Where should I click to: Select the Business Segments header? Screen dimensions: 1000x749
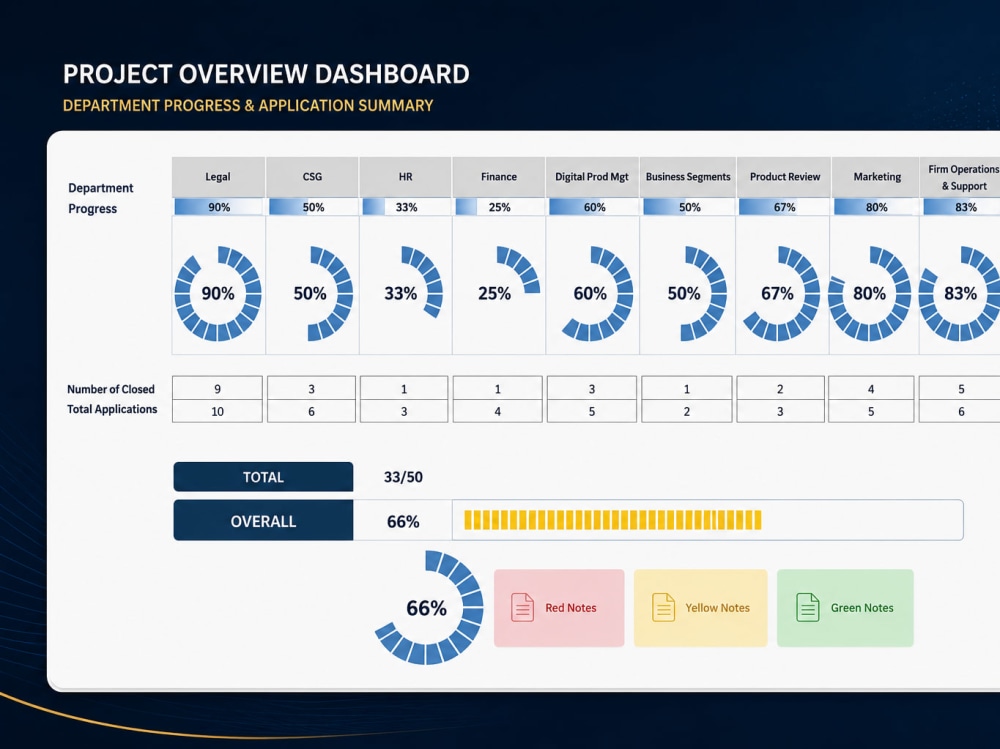point(688,177)
